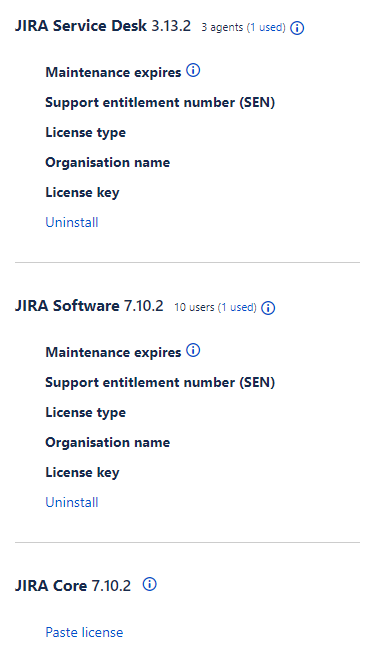Select the JIRA Software 7.10.2 heading
The height and width of the screenshot is (651, 367).
89,306
